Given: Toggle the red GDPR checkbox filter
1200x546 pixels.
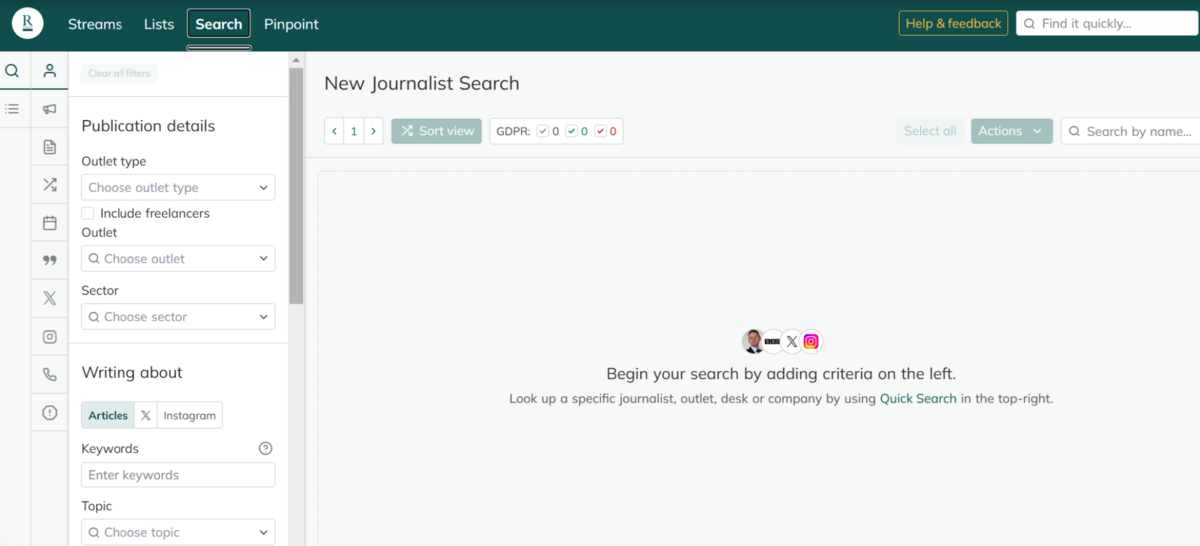Looking at the screenshot, I should pos(600,131).
